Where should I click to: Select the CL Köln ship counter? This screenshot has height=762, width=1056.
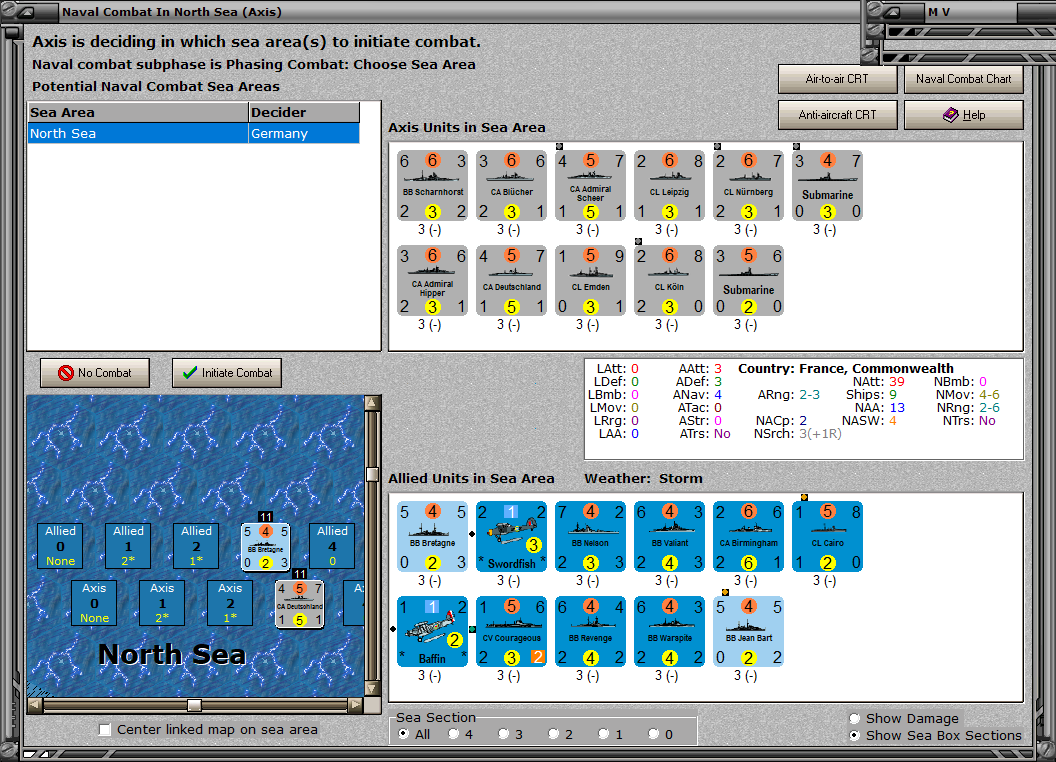pos(669,281)
